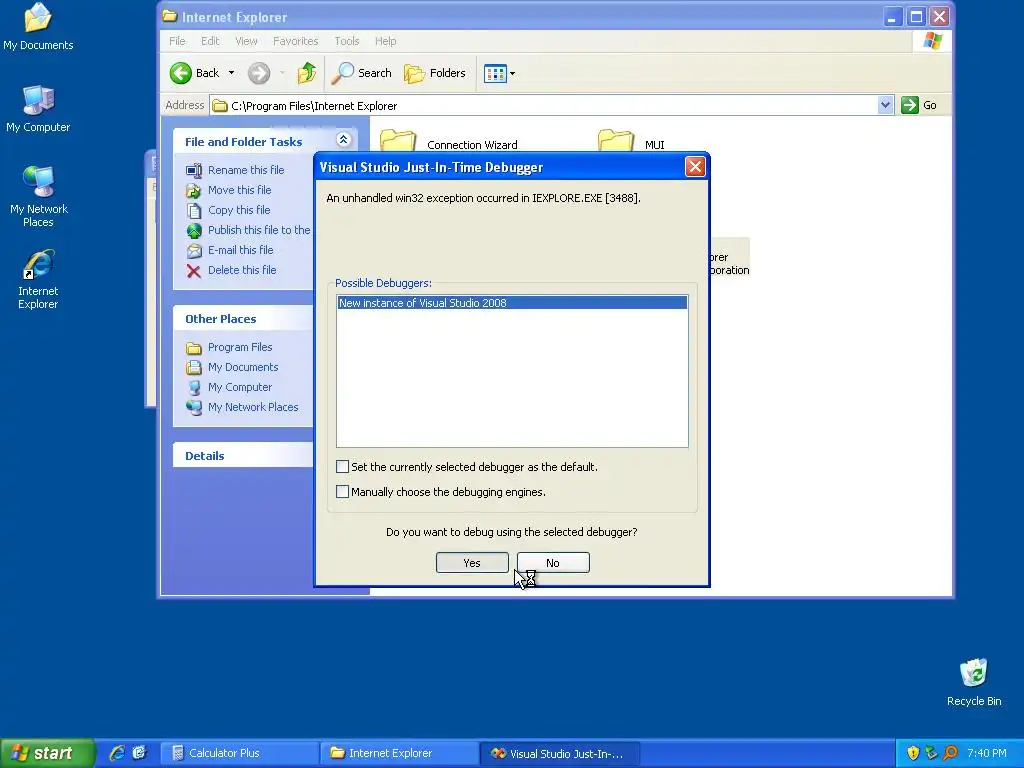The height and width of the screenshot is (768, 1024).
Task: Open the Views icon menu
Action: (x=495, y=74)
